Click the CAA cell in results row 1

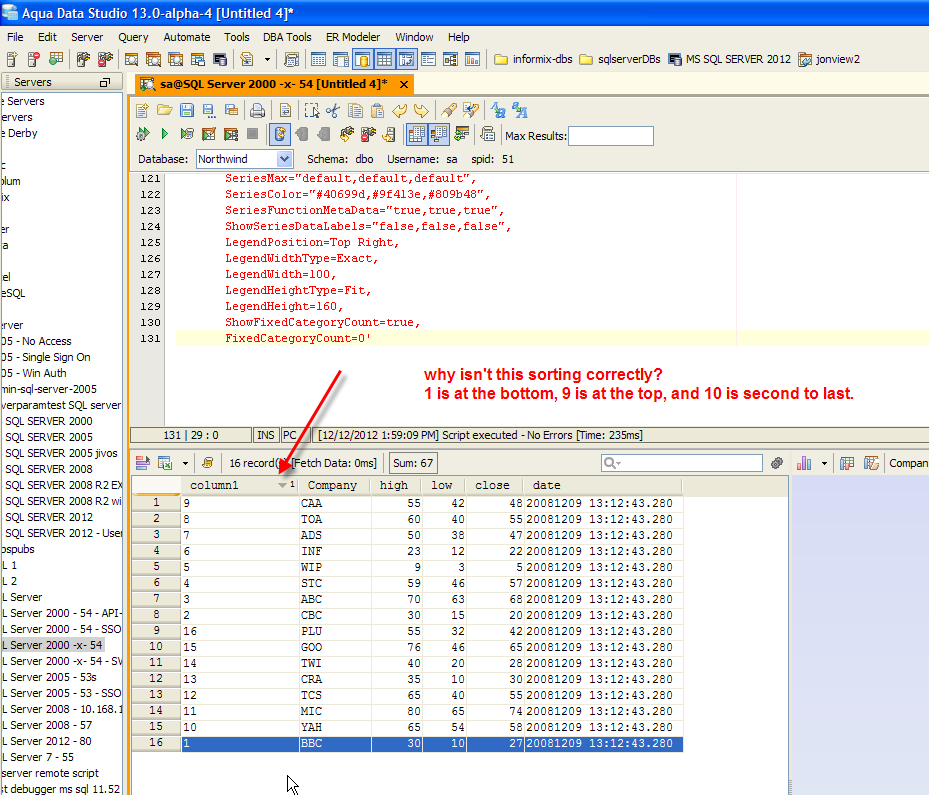click(335, 503)
